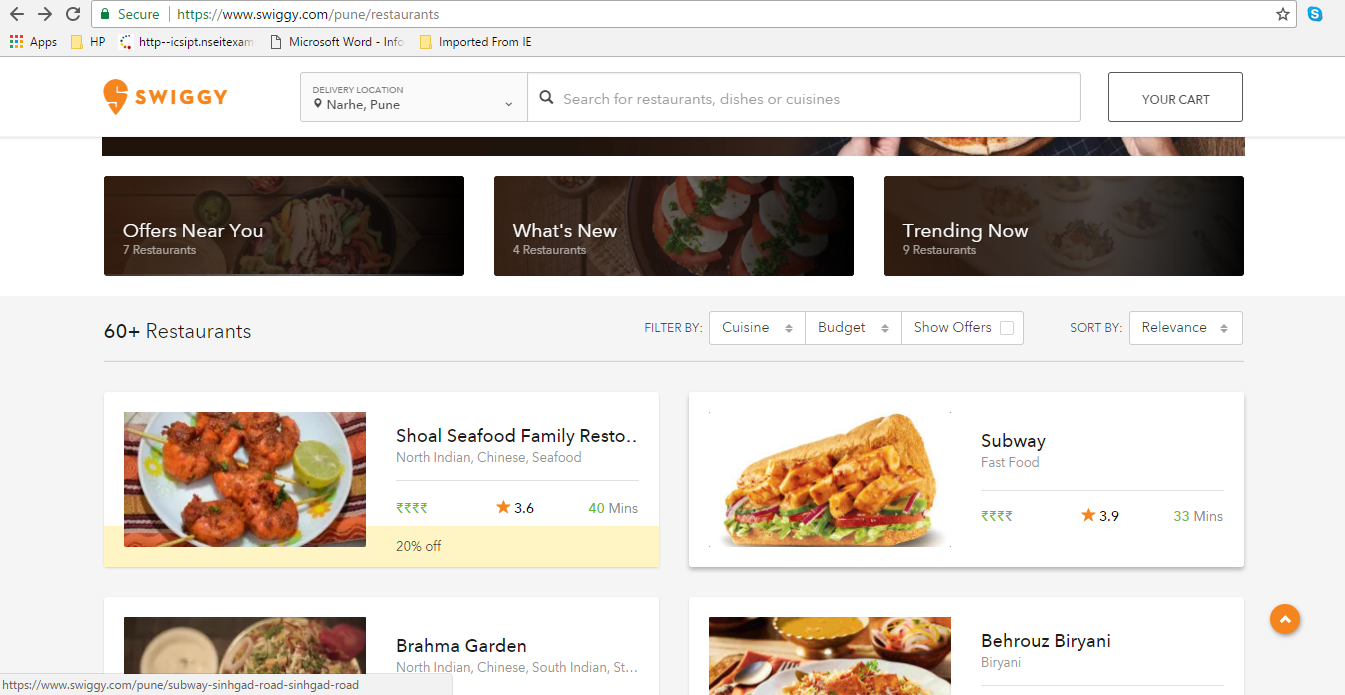
Task: Open the http--icsipt.nseitexam bookmark
Action: (187, 42)
